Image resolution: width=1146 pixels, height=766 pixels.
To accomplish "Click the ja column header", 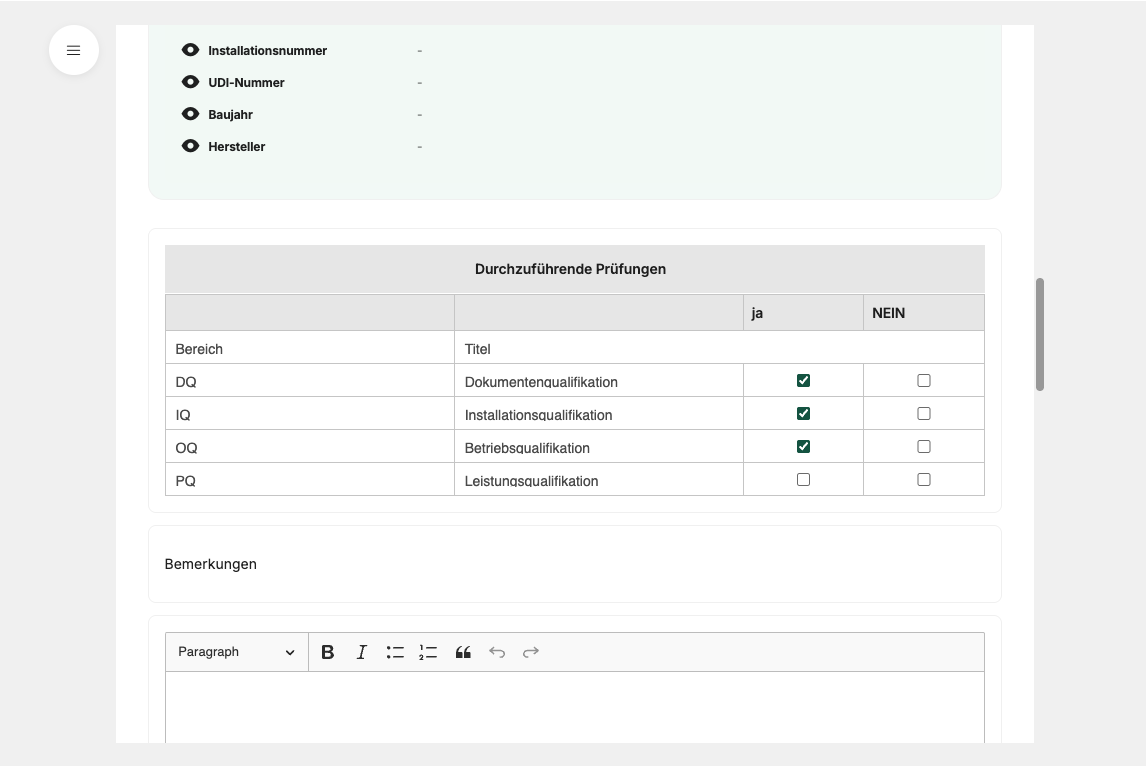I will (803, 313).
